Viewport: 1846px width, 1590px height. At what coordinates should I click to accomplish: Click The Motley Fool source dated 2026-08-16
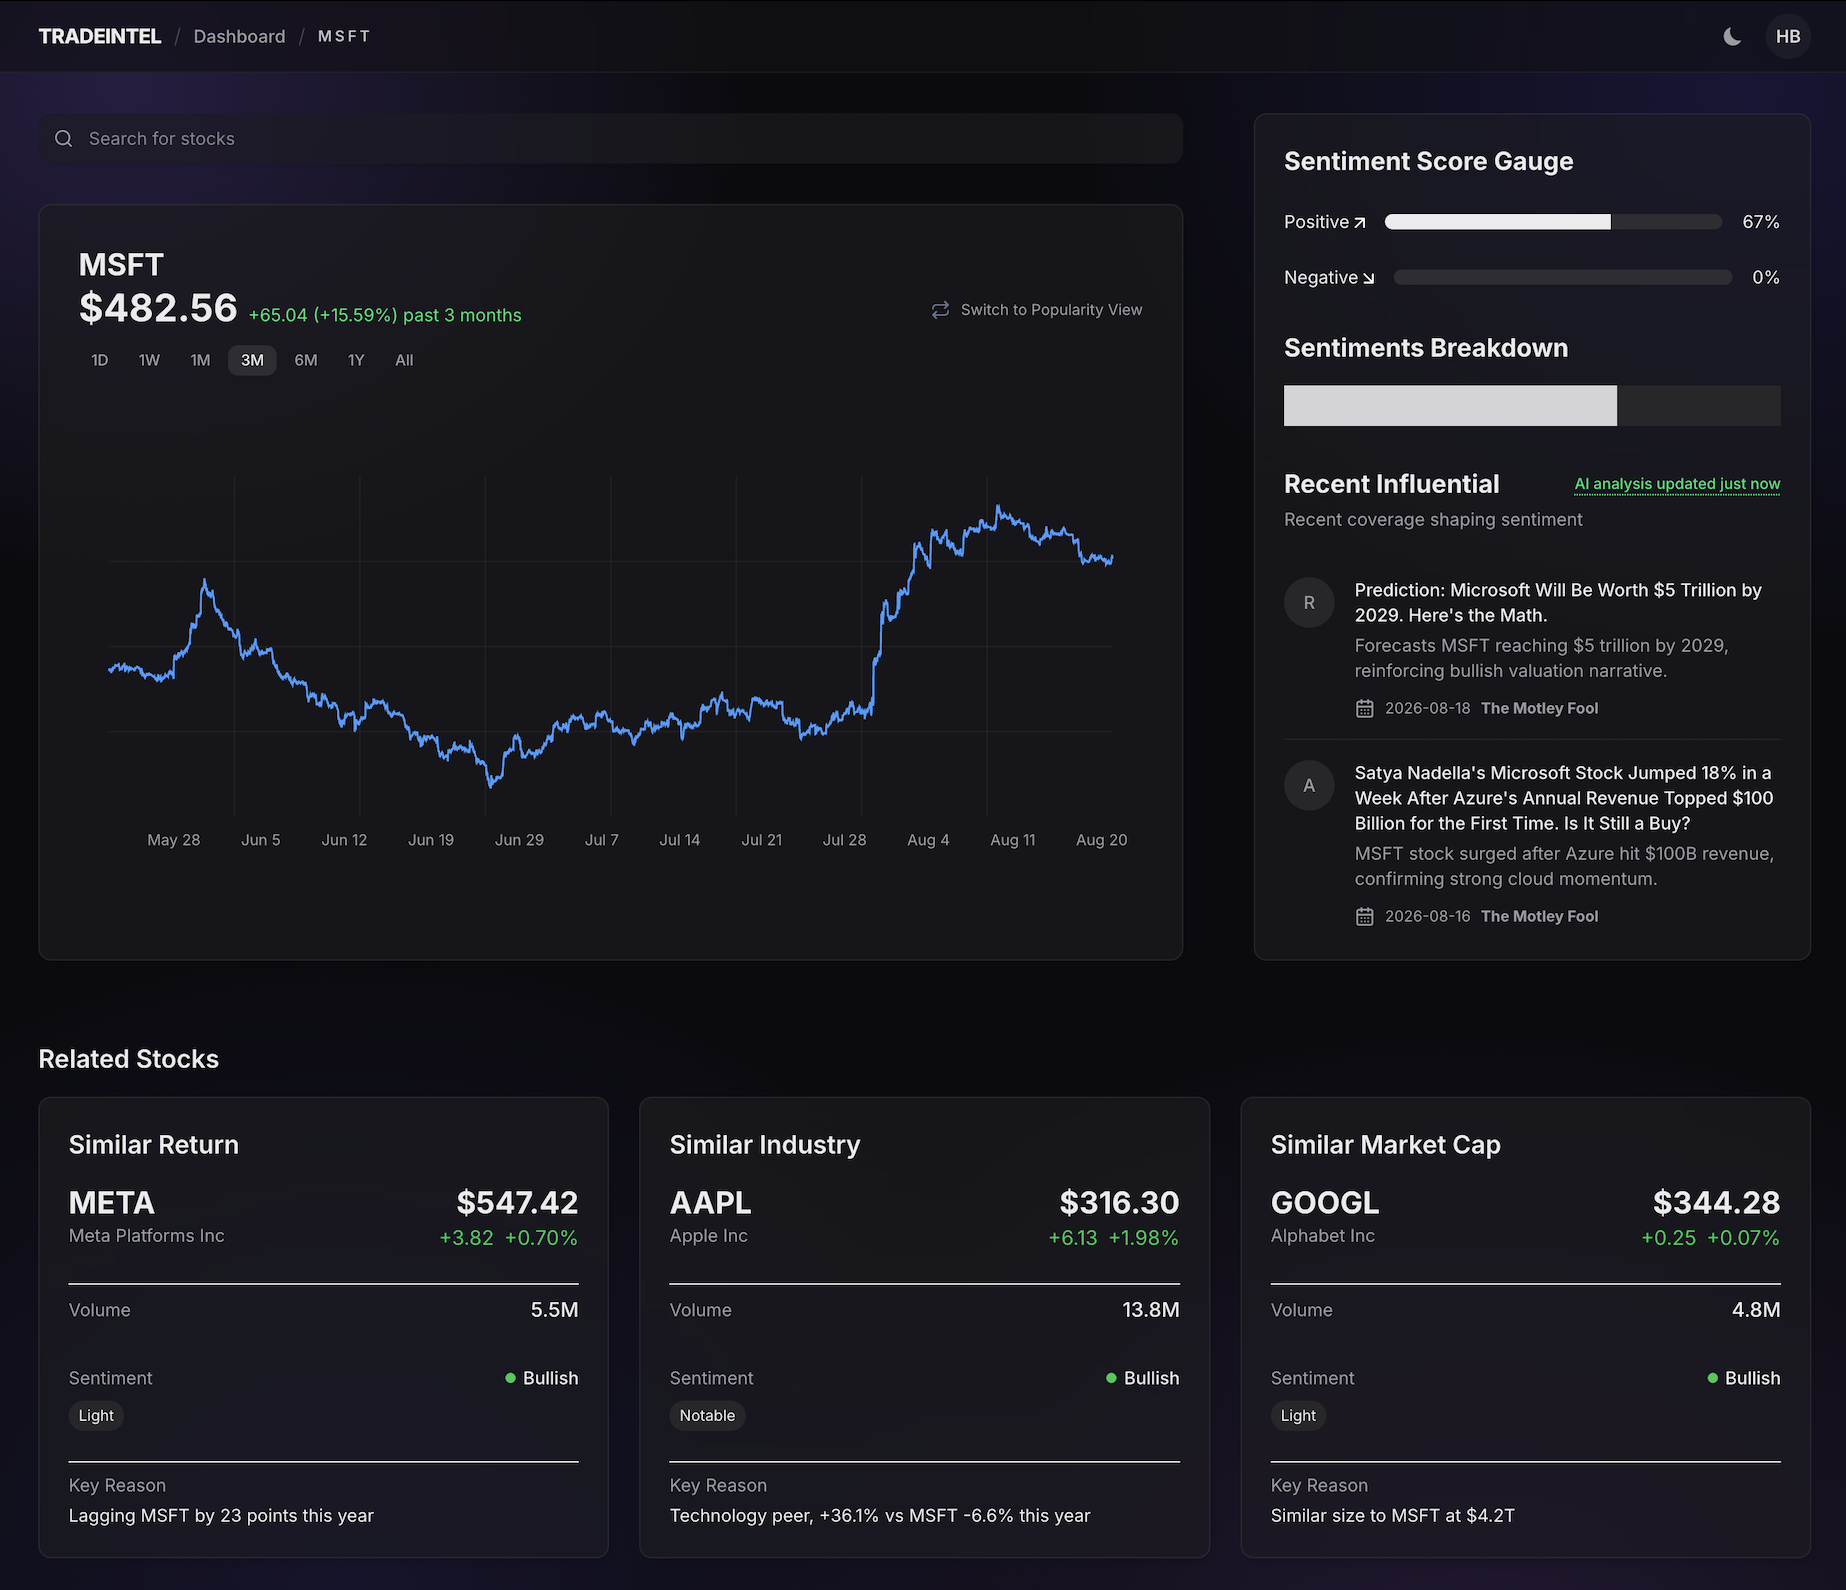pos(1539,917)
